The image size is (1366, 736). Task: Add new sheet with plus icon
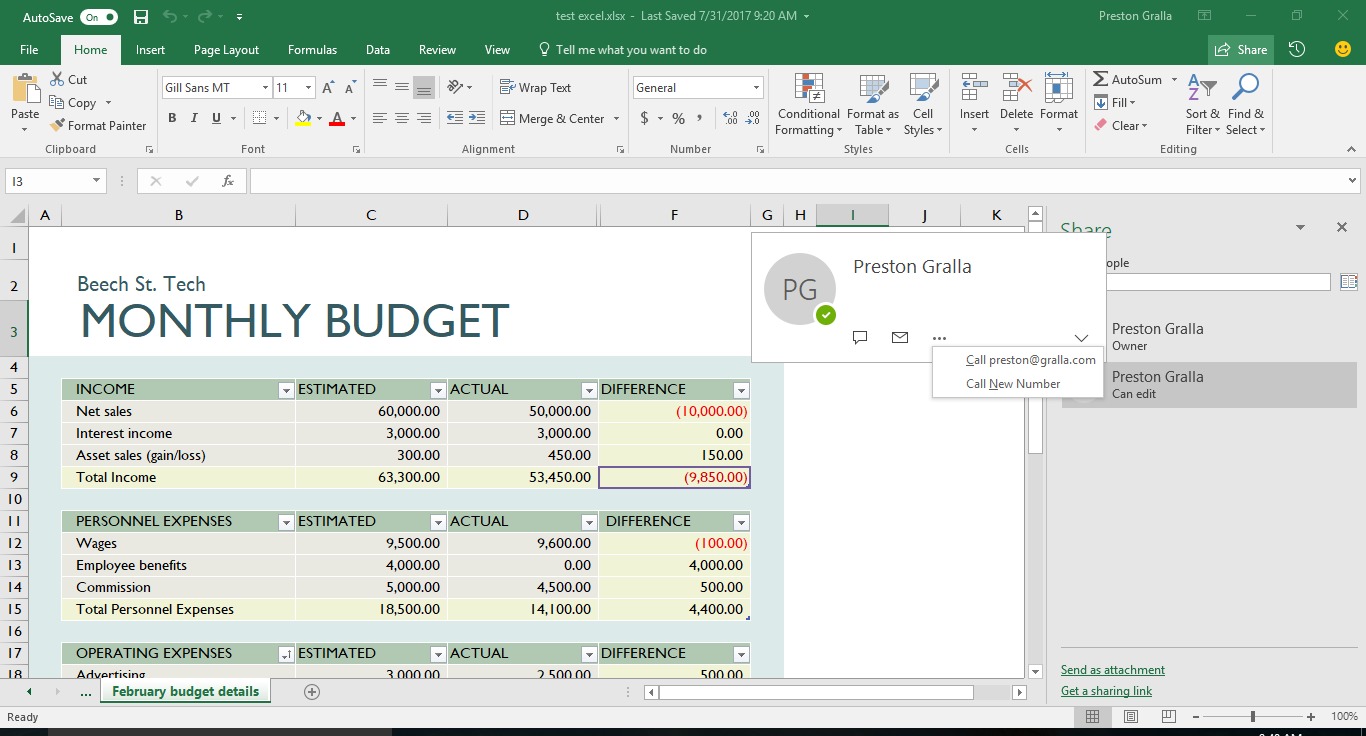pos(312,691)
